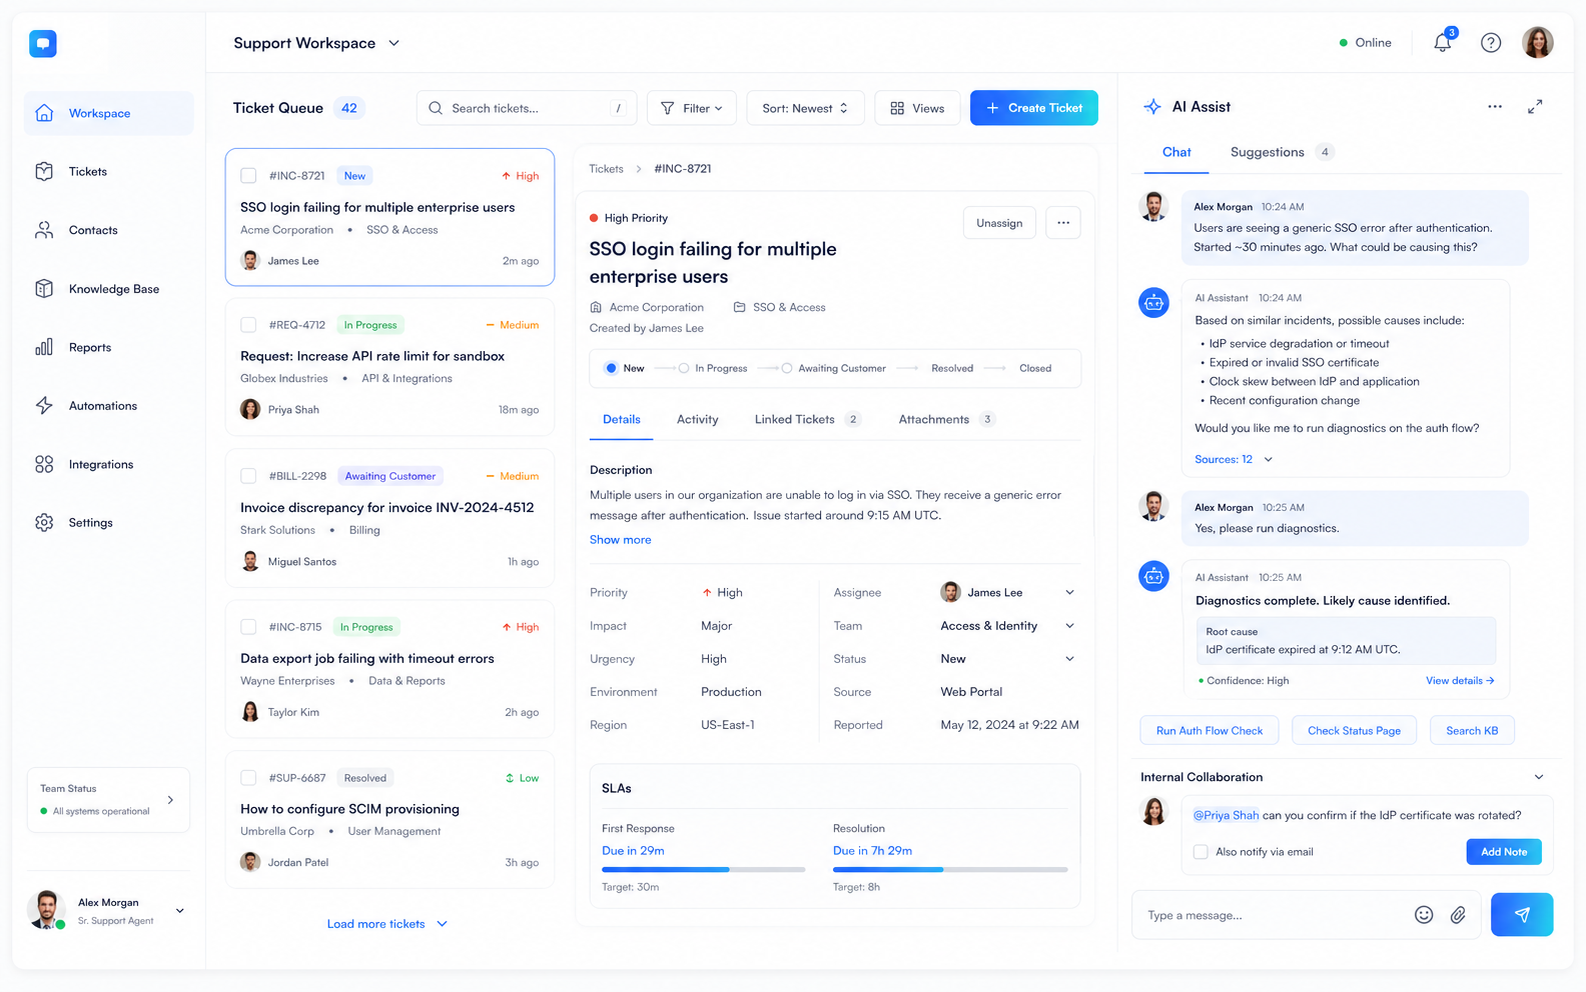This screenshot has height=992, width=1586.
Task: Open Assignee James Lee dropdown
Action: click(x=1008, y=593)
